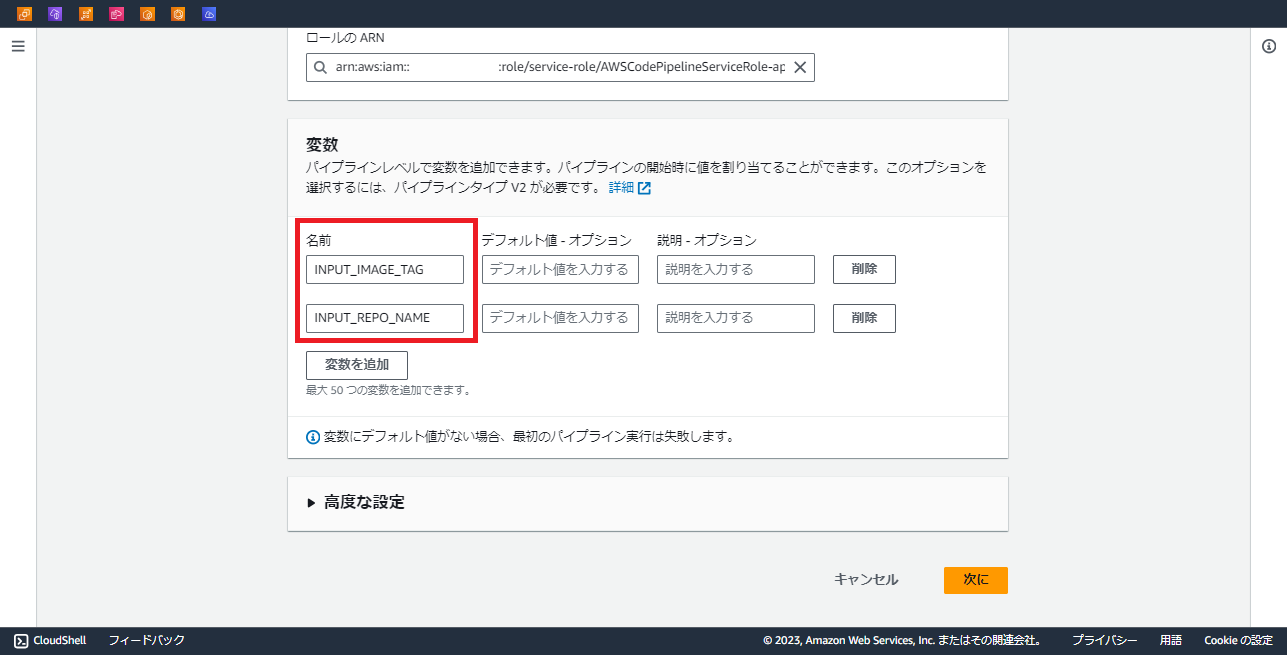Screen dimensions: 1287x655
Task: Click the キャンセル button
Action: pyautogui.click(x=866, y=580)
